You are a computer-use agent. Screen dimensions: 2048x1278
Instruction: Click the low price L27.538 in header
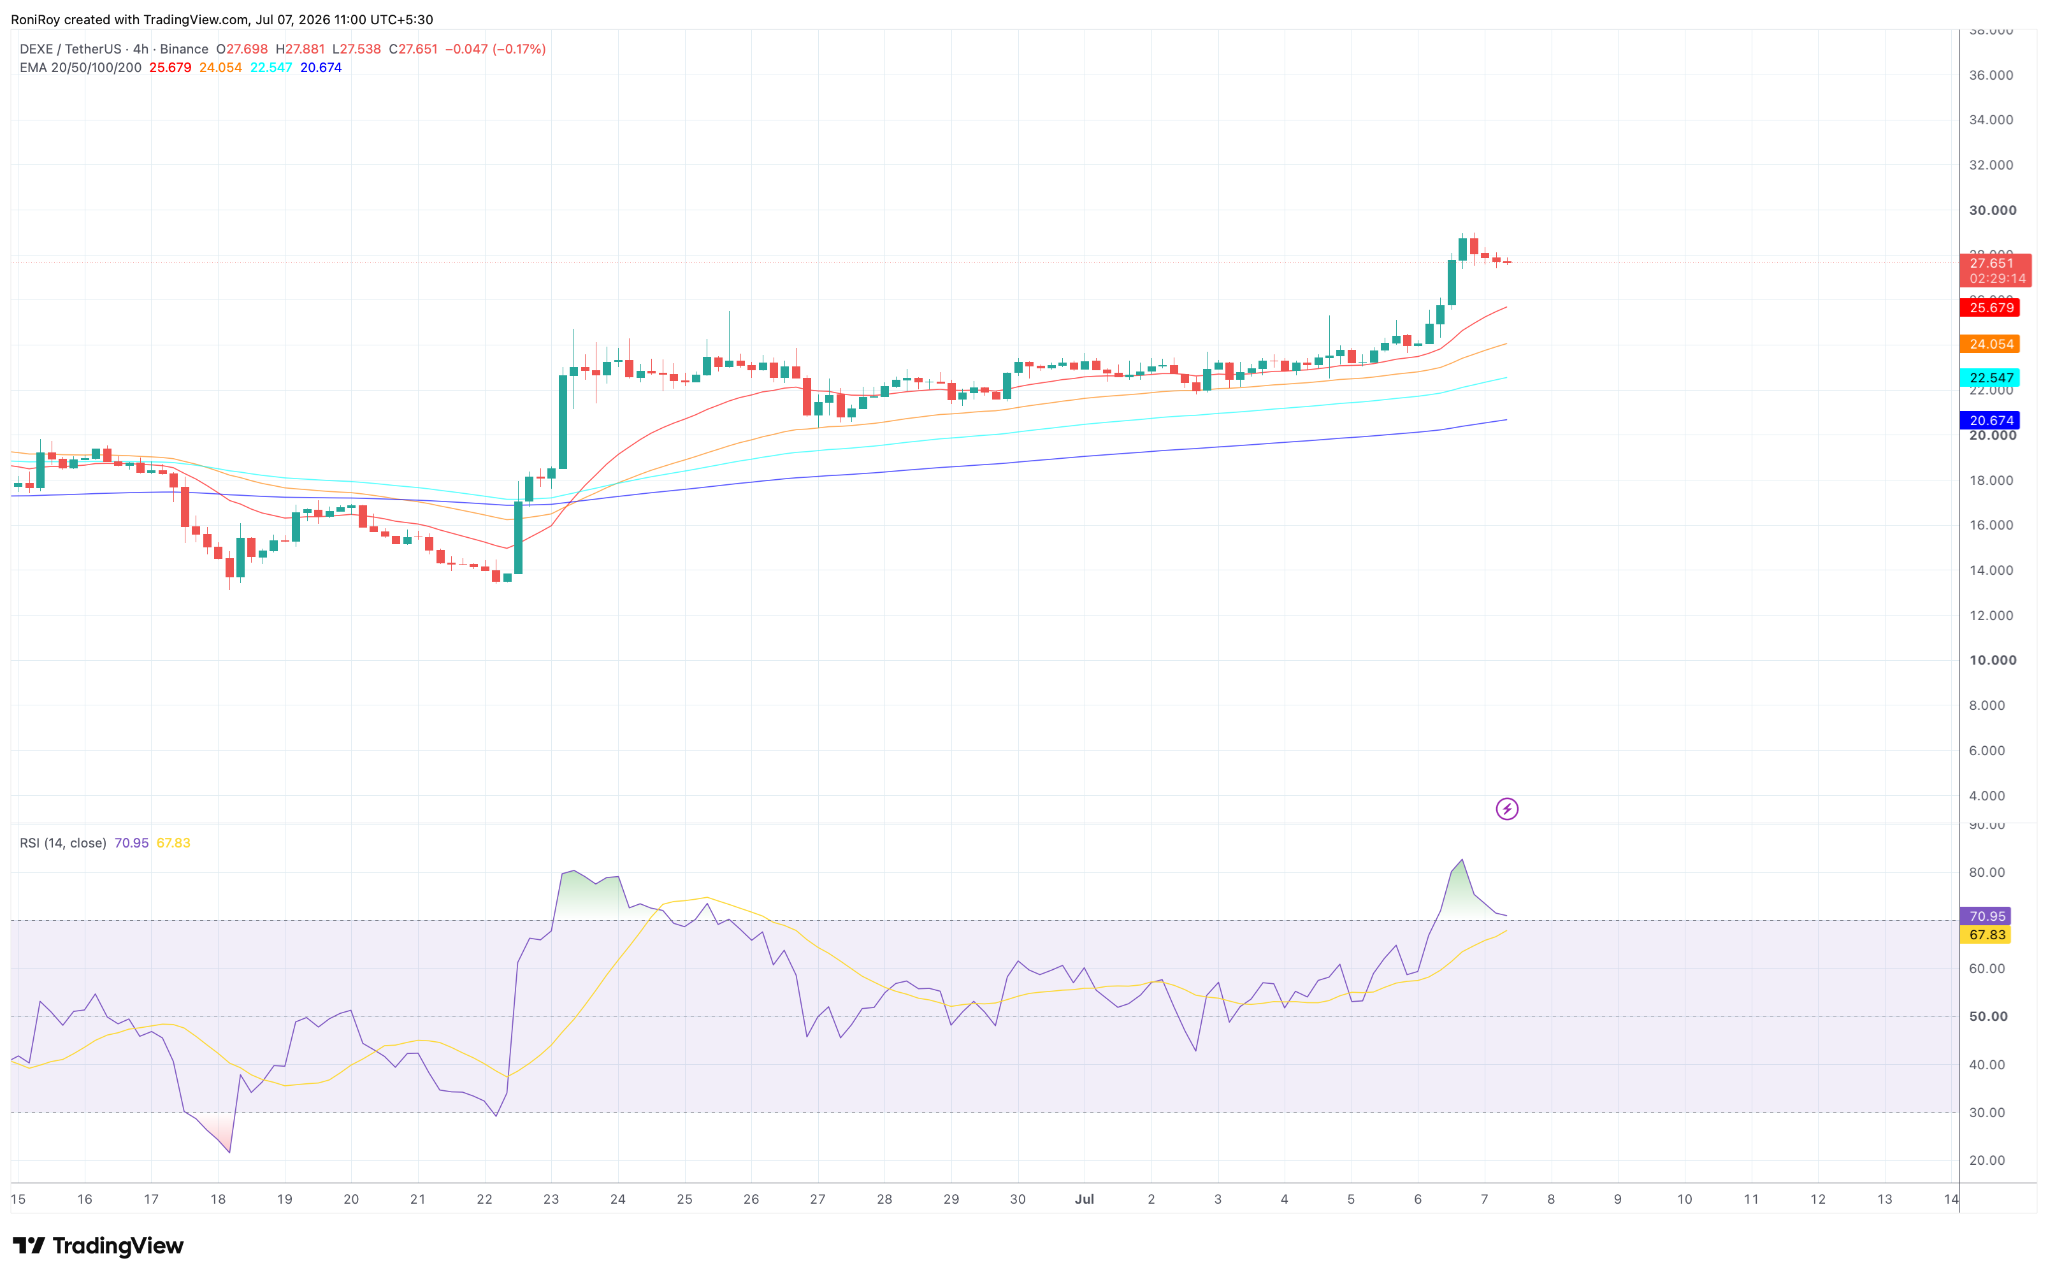click(357, 49)
